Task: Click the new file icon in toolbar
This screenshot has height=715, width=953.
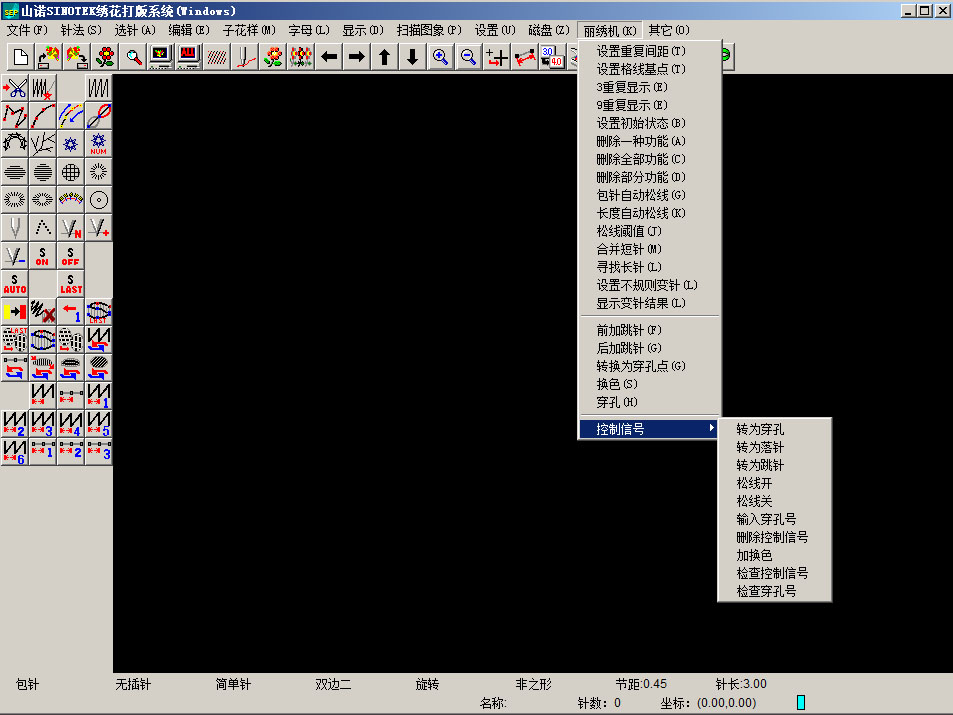Action: click(x=20, y=57)
